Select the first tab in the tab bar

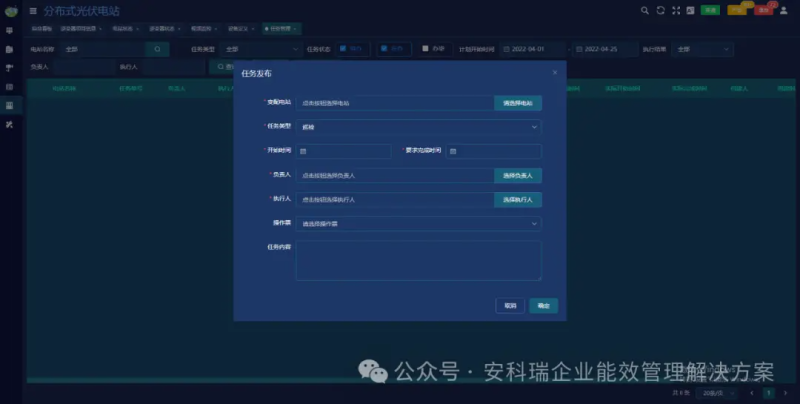[41, 29]
